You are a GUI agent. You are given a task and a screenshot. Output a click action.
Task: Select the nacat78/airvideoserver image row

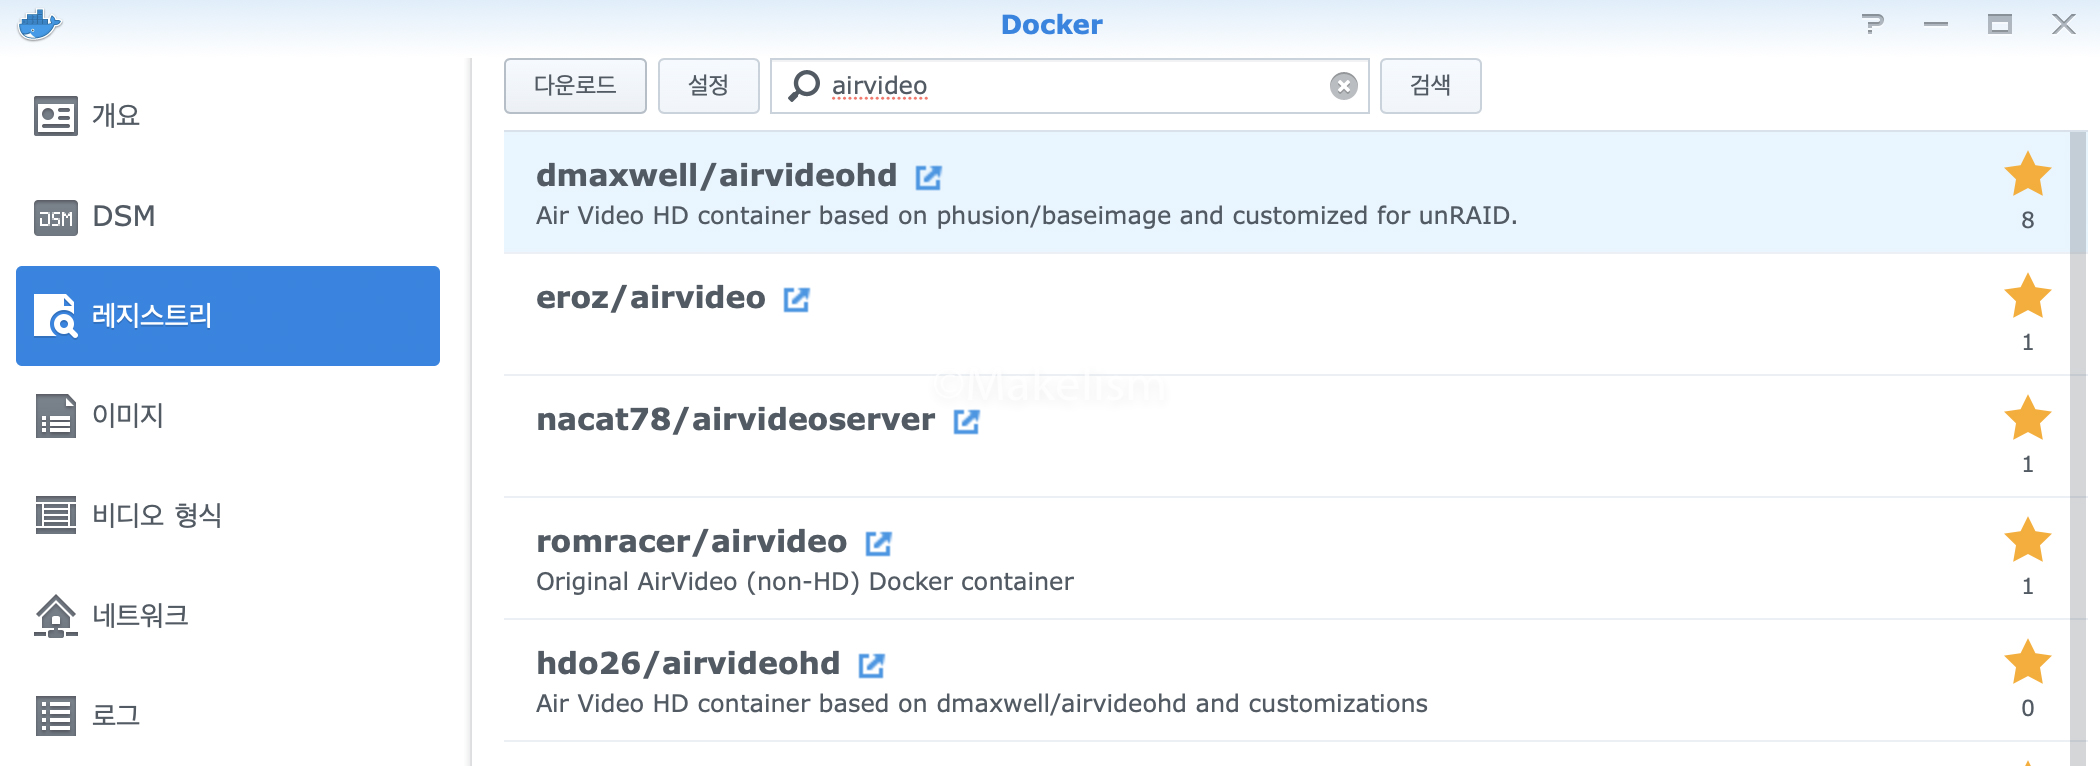click(1287, 437)
